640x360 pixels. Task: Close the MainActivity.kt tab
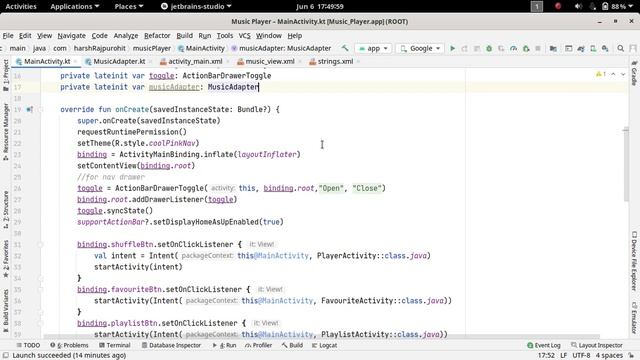76,62
